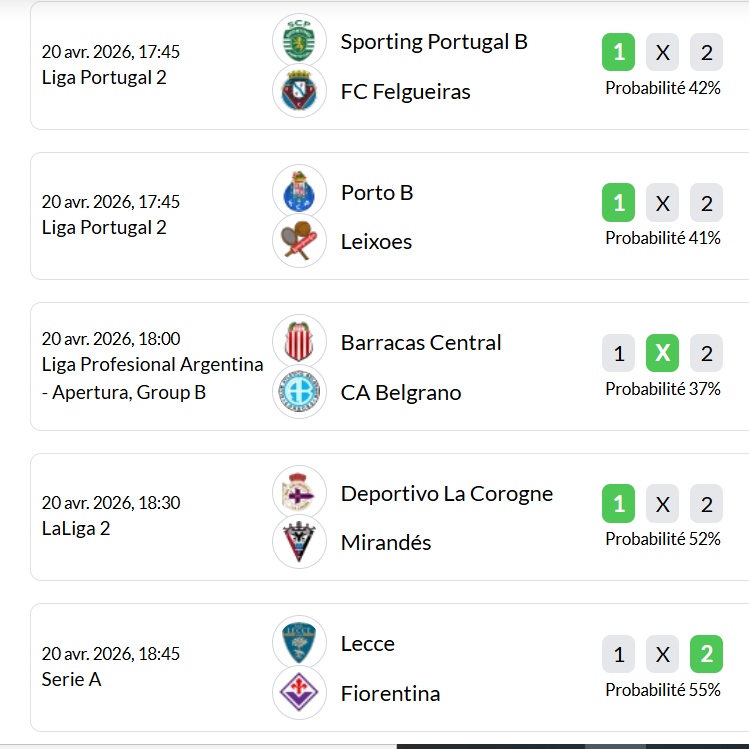Click the Porto B team logo
This screenshot has width=749, height=749.
click(x=299, y=191)
